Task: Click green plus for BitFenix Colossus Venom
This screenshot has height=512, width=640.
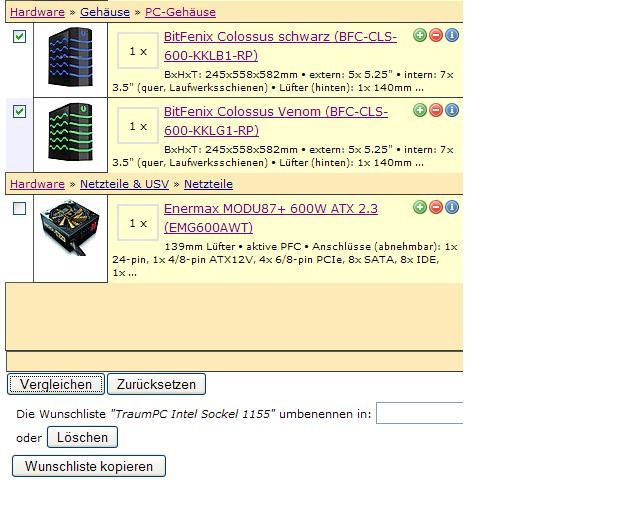Action: [420, 110]
